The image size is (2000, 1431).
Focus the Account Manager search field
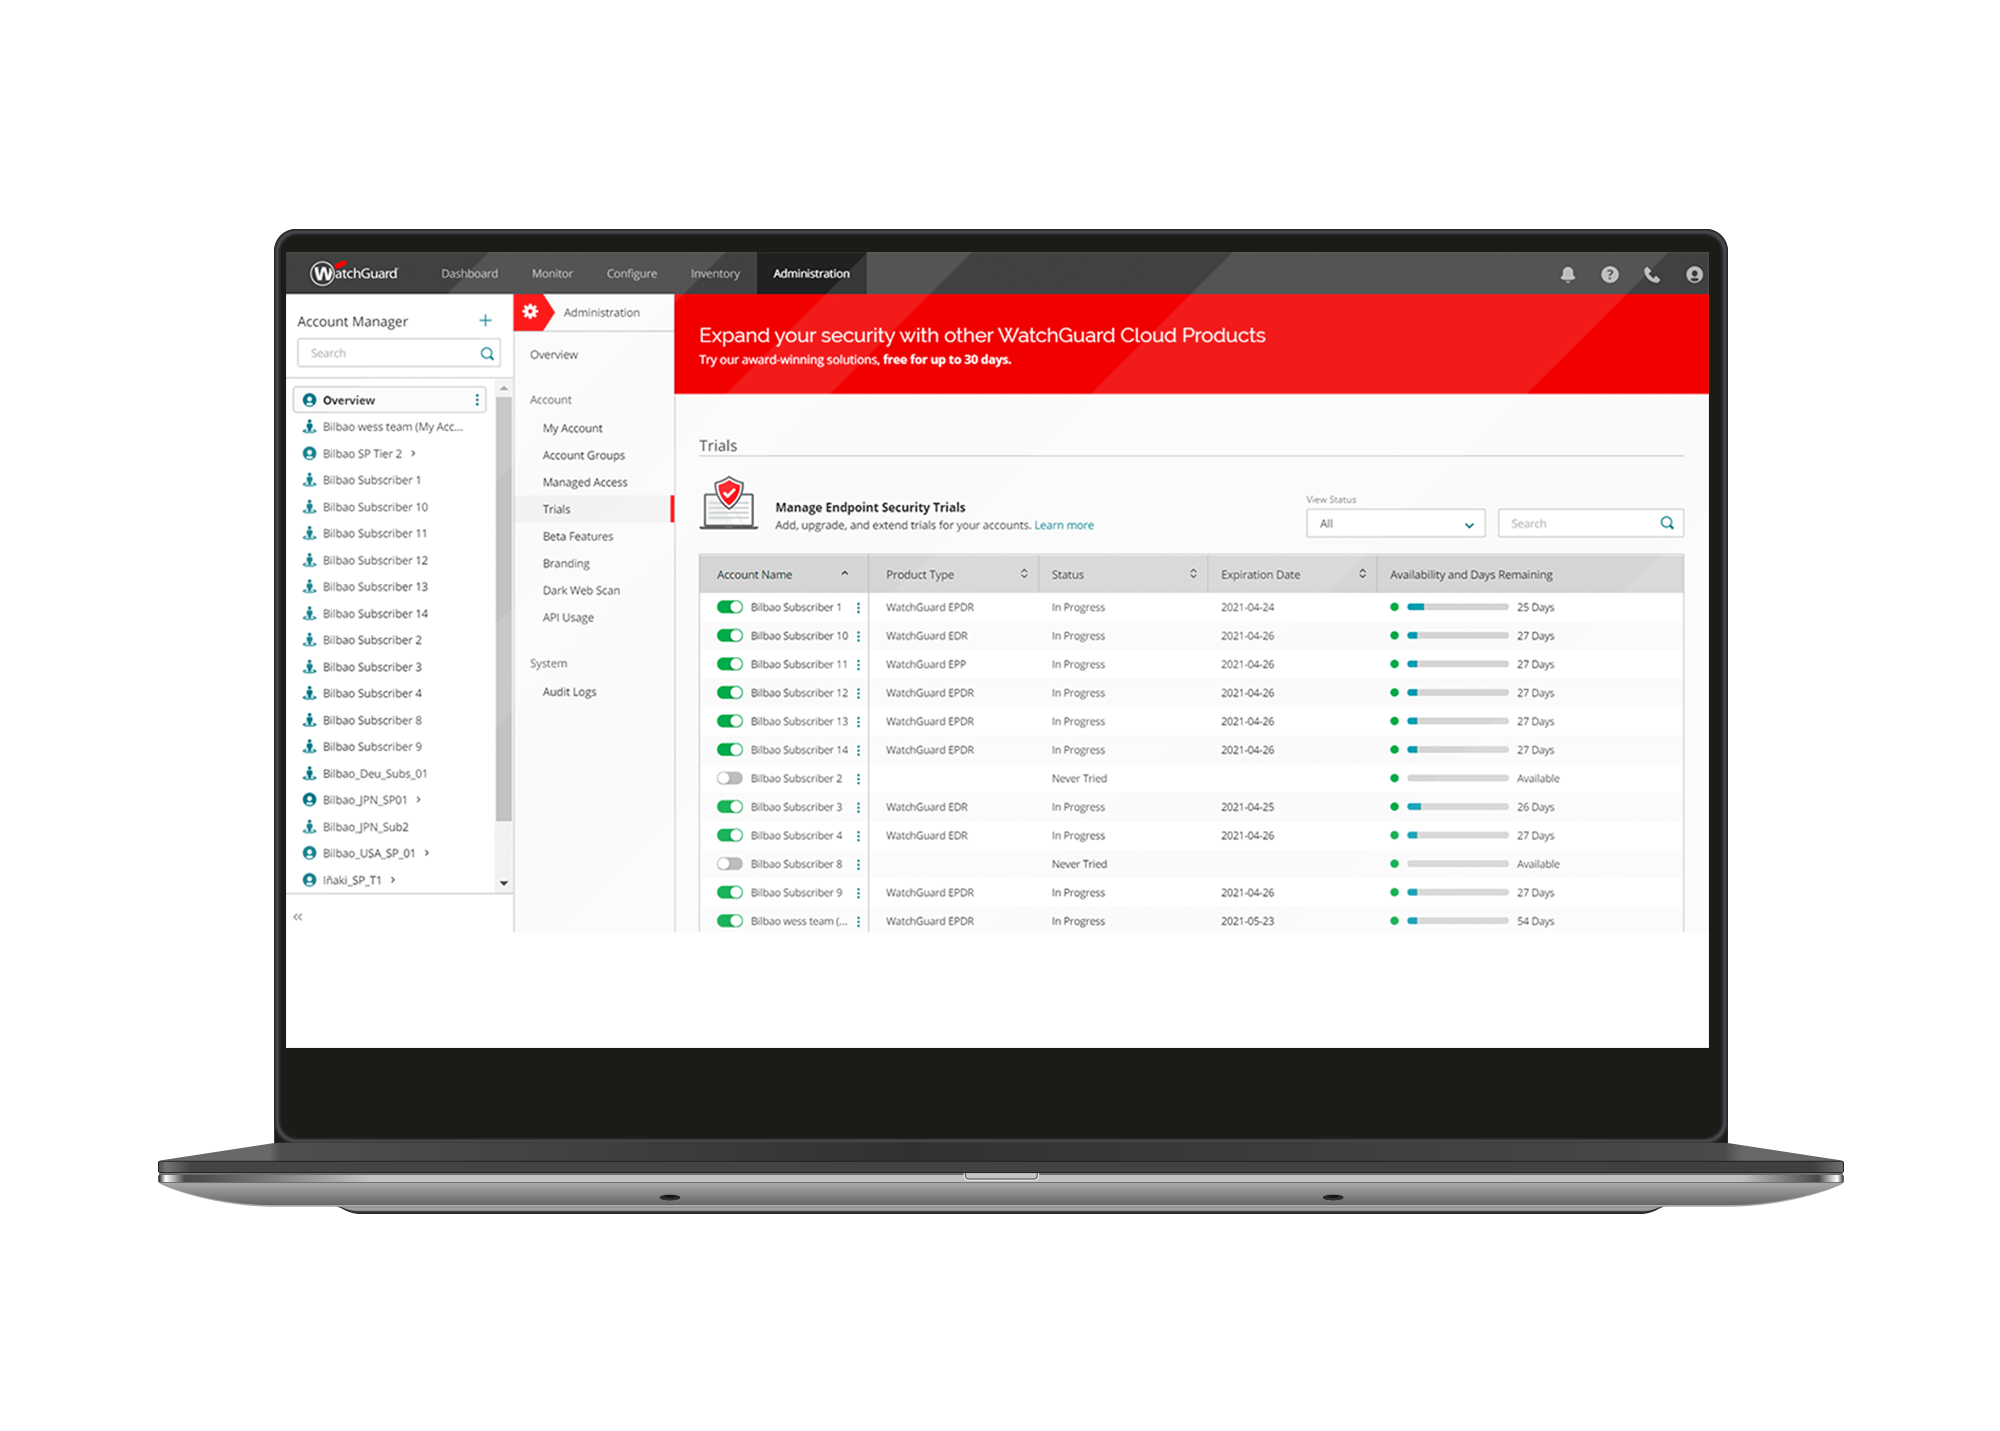tap(398, 353)
